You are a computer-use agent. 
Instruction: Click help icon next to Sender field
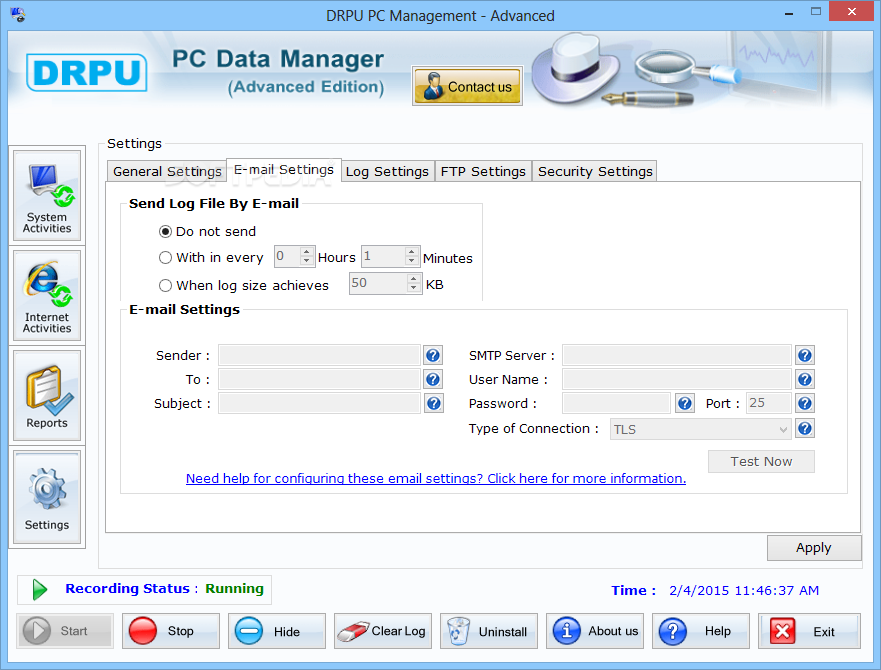click(433, 355)
